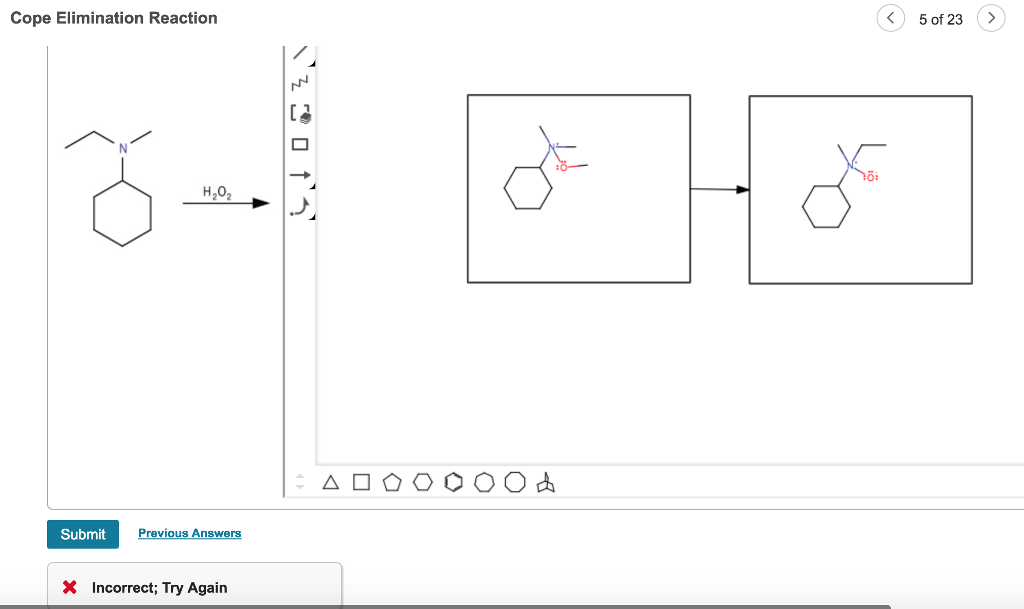Select the cyclopropane triangle template
Viewport: 1024px width, 609px height.
(331, 482)
